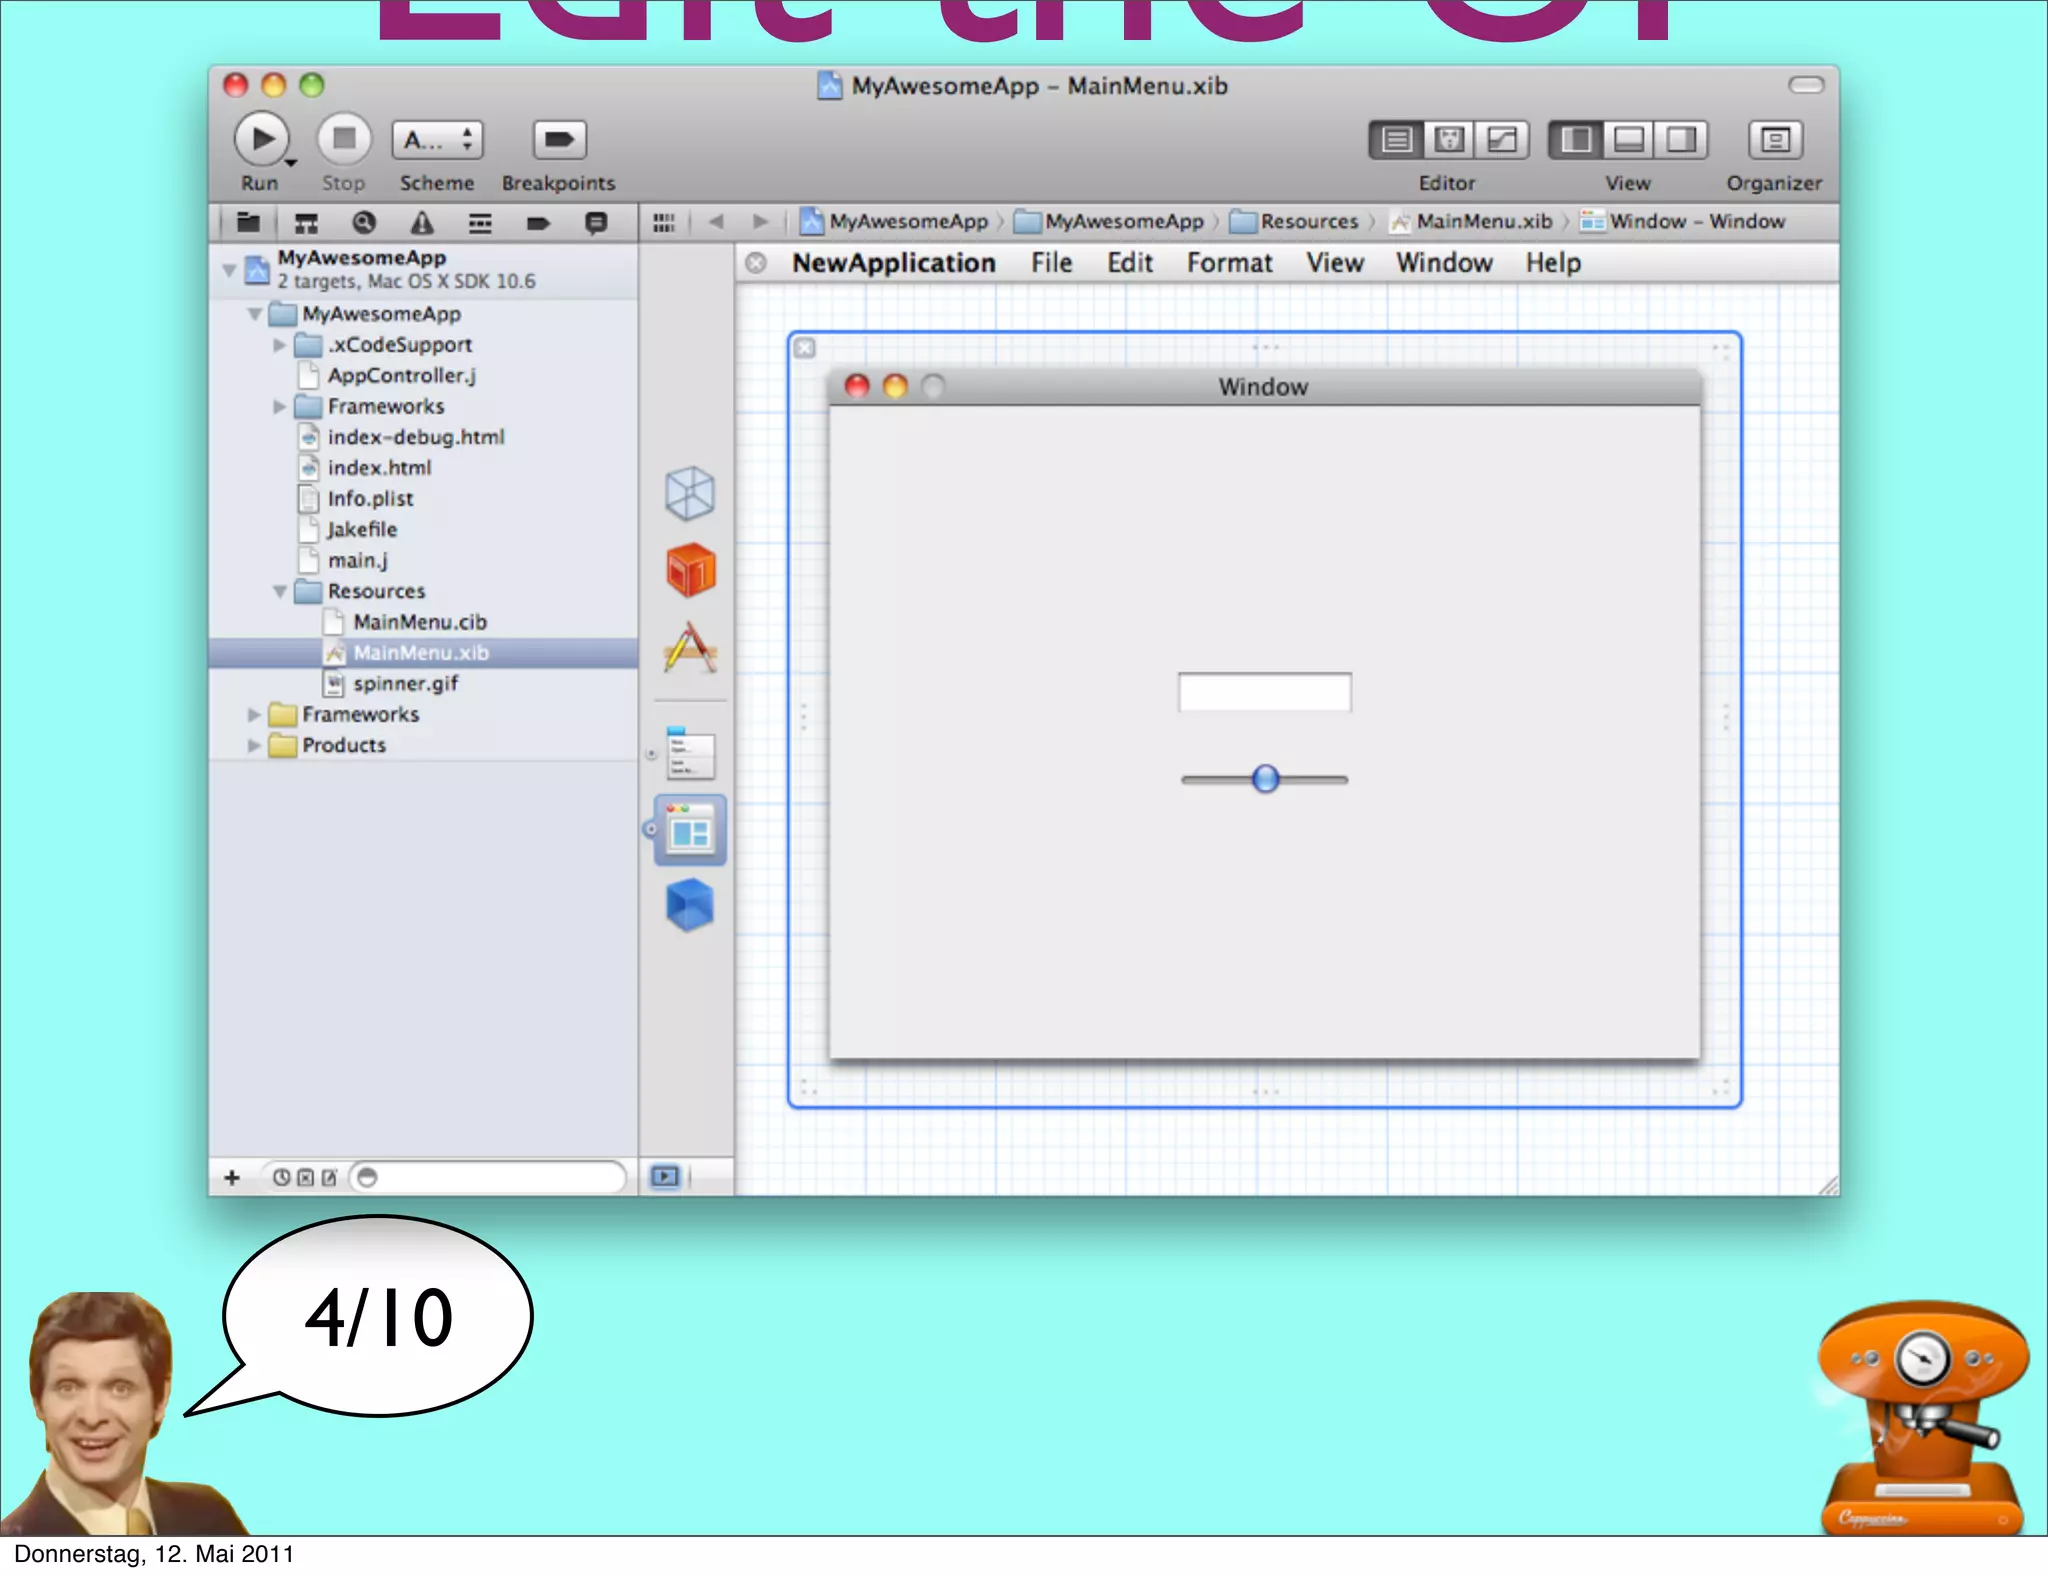
Task: Go forward in editor history
Action: pyautogui.click(x=760, y=221)
